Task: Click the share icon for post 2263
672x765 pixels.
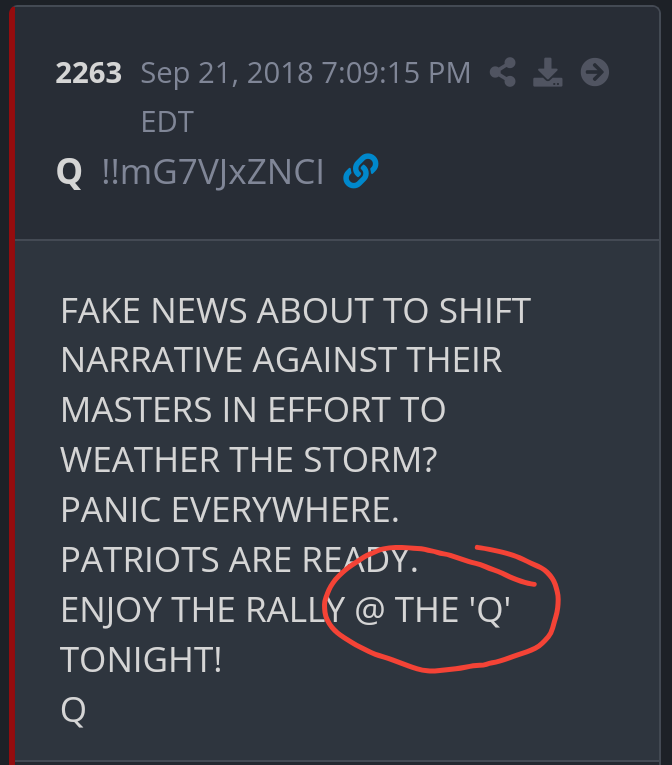Action: (x=503, y=72)
